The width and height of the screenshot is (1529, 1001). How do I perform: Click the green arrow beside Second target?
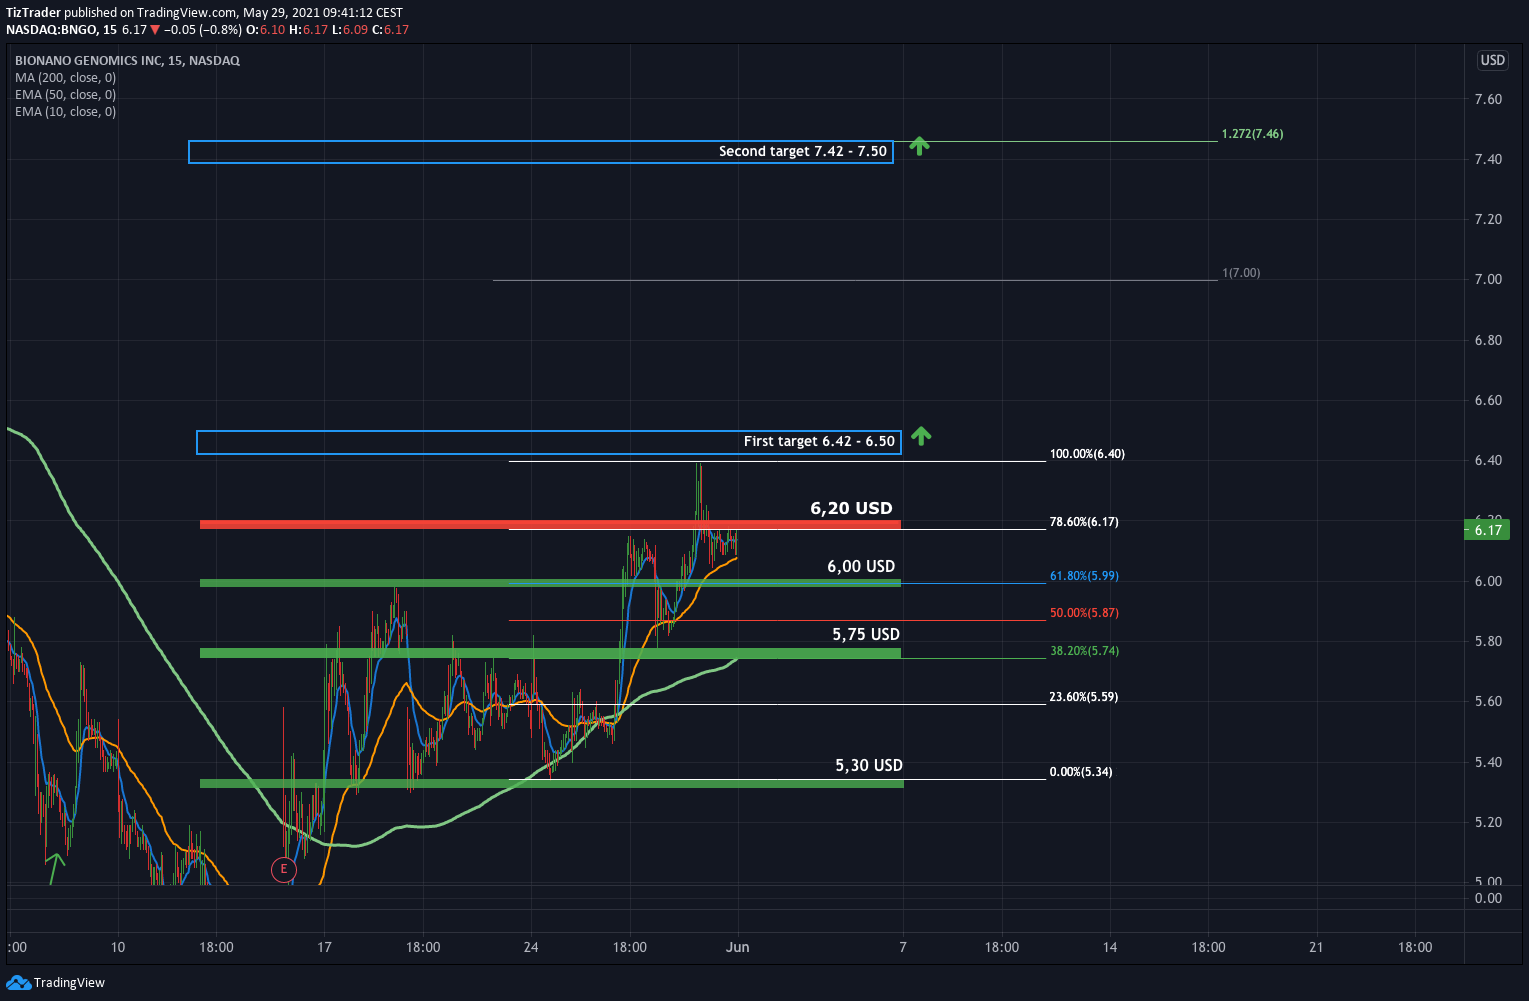coord(919,146)
